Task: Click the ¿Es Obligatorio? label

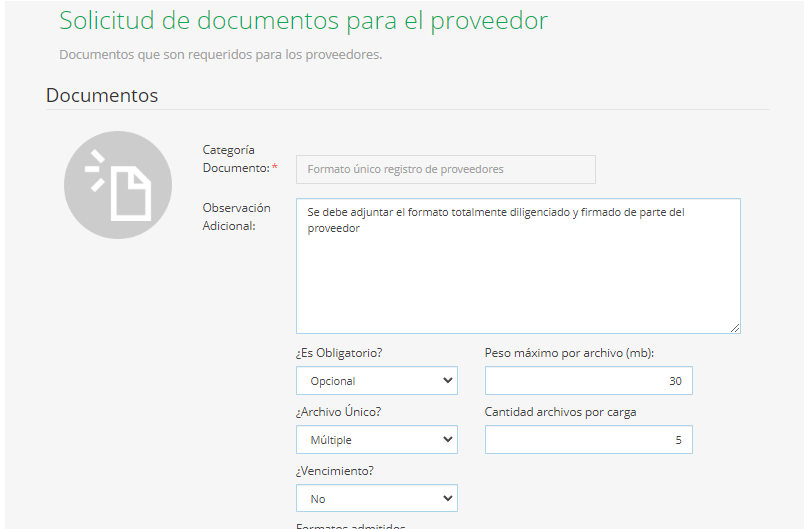Action: pyautogui.click(x=339, y=353)
